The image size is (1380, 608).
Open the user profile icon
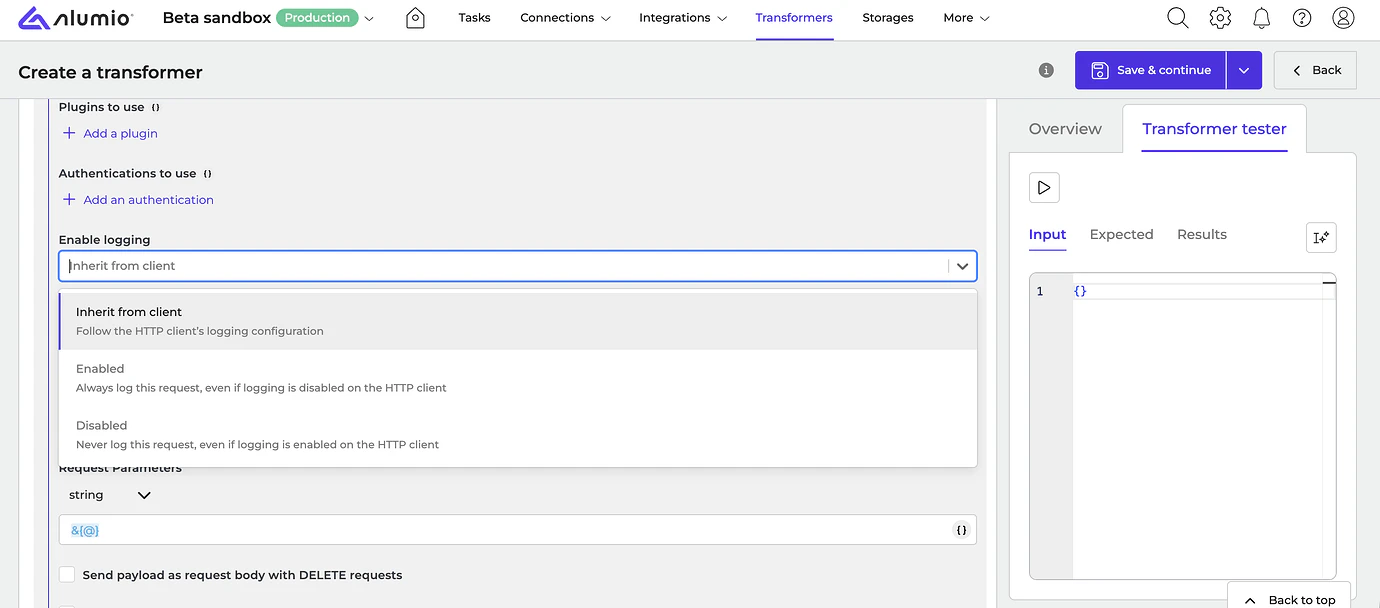pyautogui.click(x=1344, y=18)
